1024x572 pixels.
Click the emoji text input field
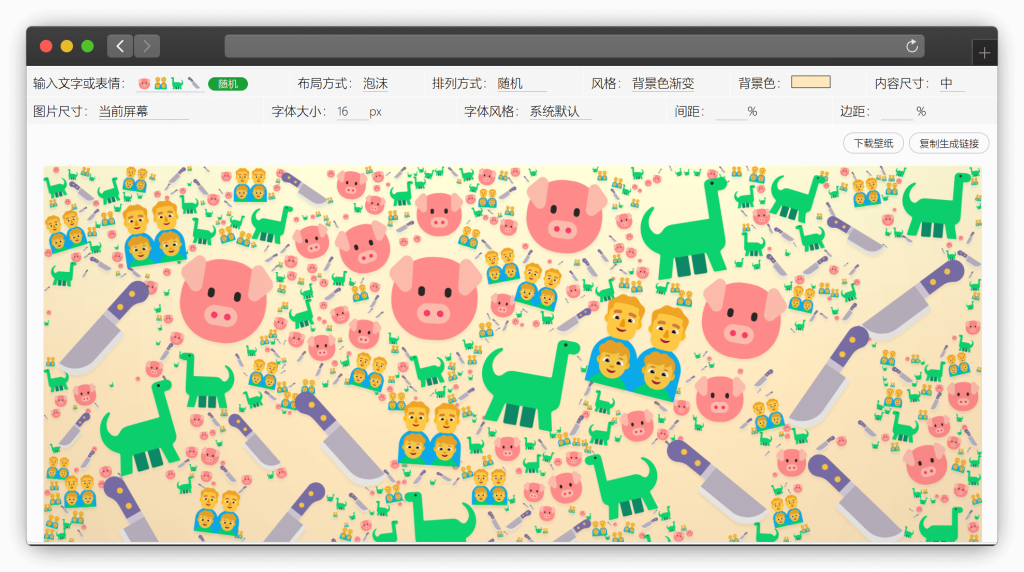tap(170, 84)
